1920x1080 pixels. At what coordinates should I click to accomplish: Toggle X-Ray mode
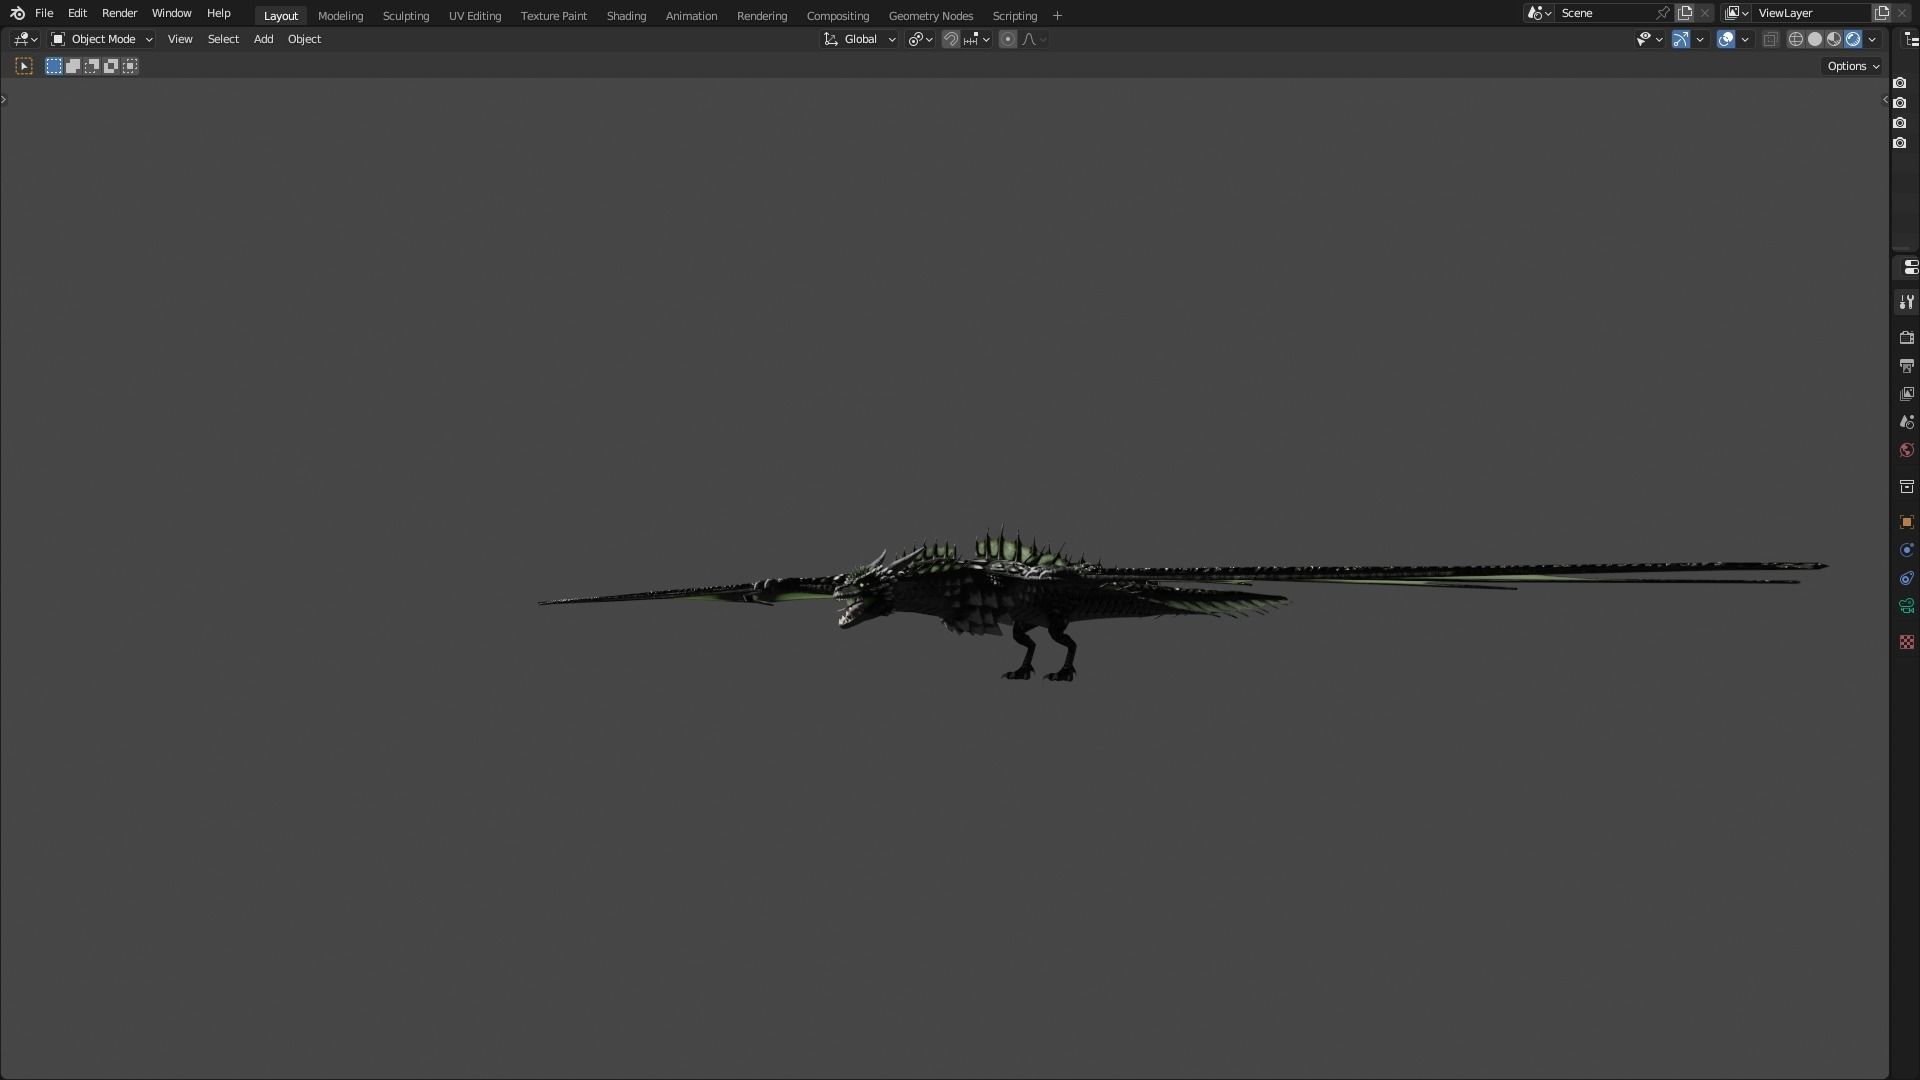tap(1770, 39)
